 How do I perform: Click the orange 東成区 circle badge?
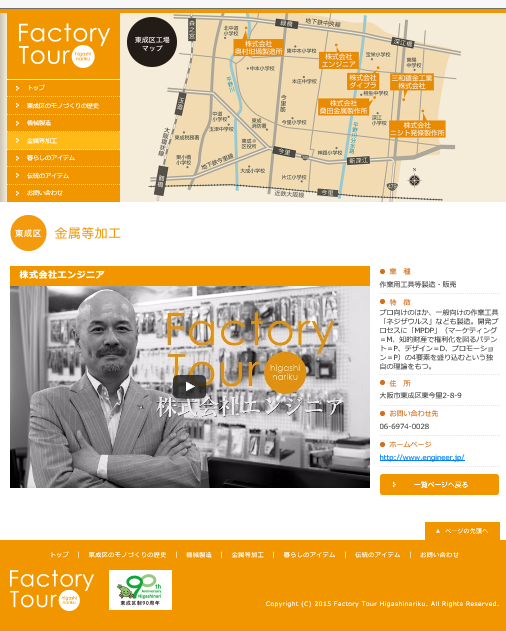click(x=28, y=233)
